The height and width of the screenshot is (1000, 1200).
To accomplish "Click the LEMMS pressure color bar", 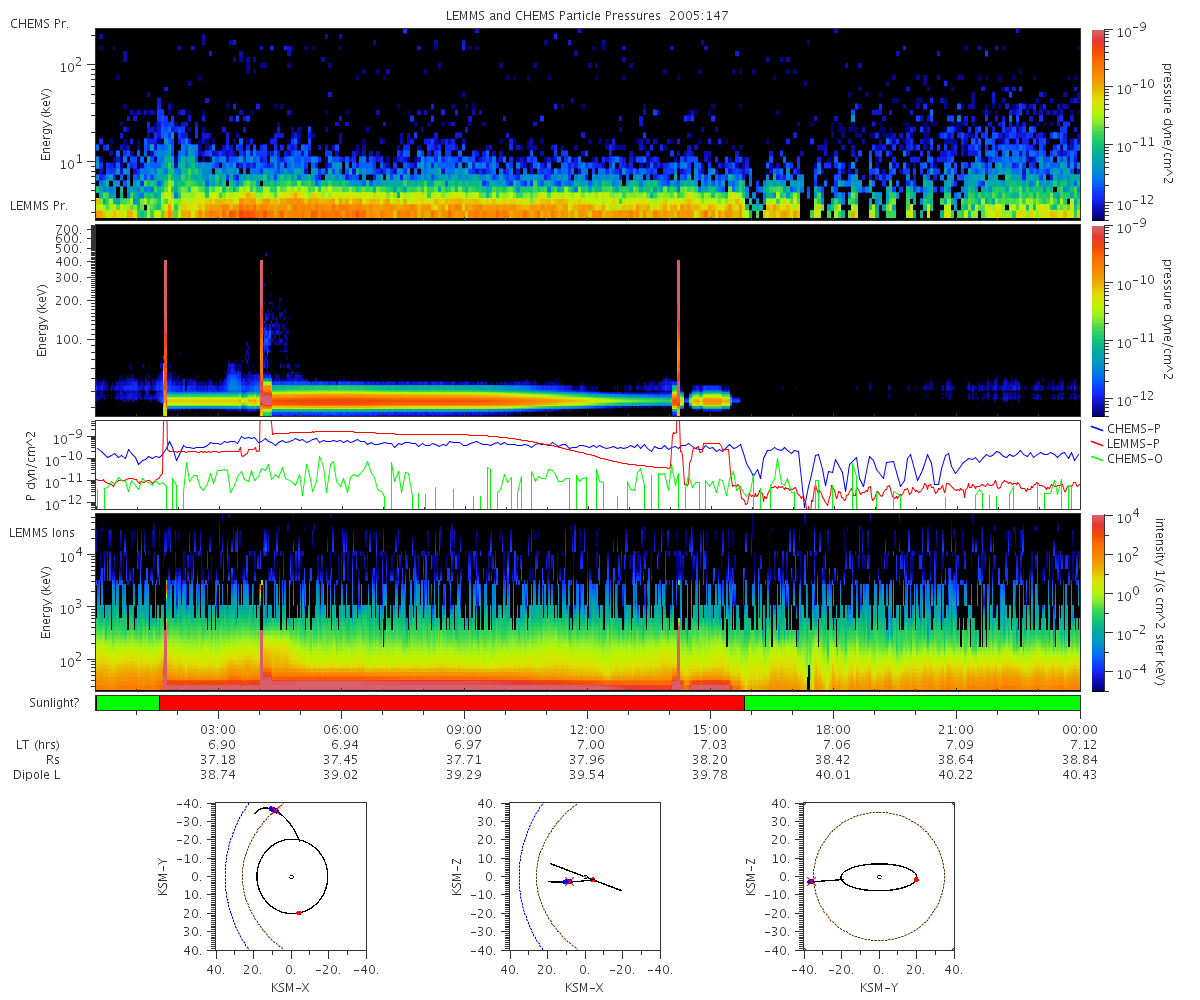I will point(1099,320).
